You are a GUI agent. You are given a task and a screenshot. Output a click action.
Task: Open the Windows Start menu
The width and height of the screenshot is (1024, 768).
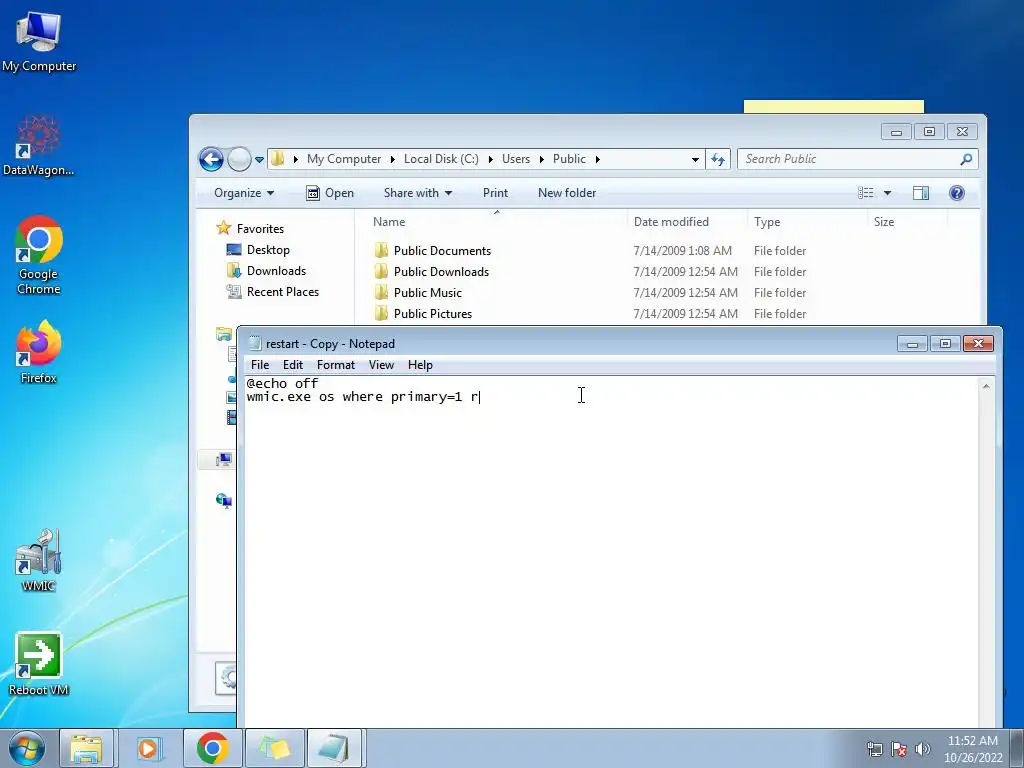point(27,748)
